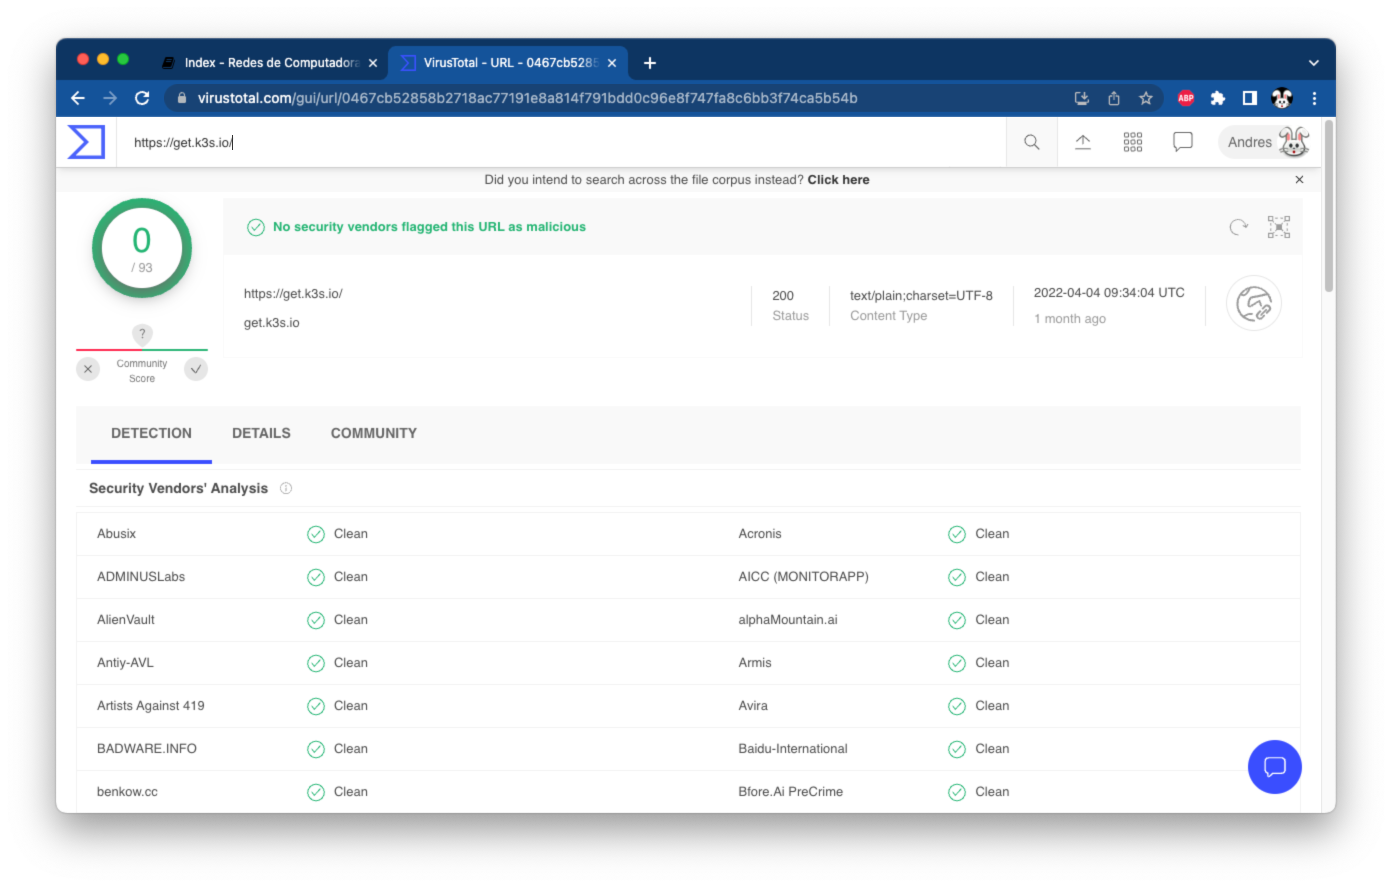Open the graph similarity icon
The height and width of the screenshot is (887, 1392).
click(1279, 227)
